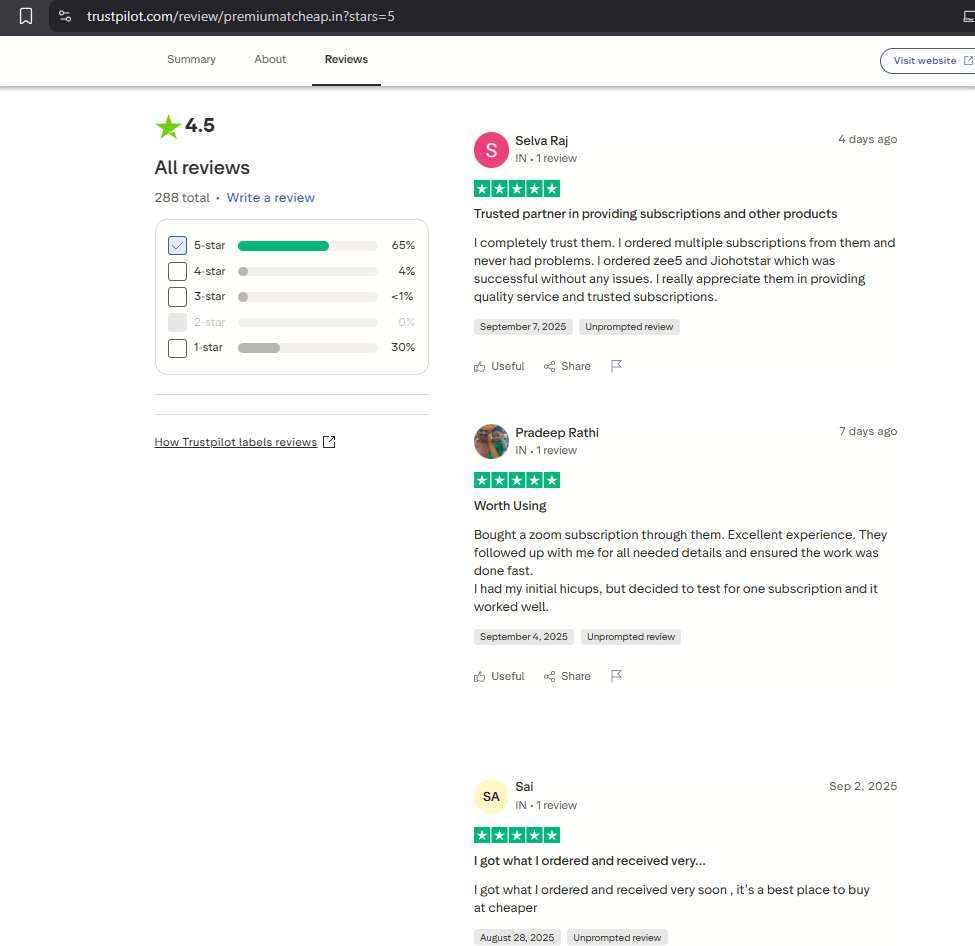This screenshot has height=946, width=975.
Task: Open the About tab
Action: [x=270, y=60]
